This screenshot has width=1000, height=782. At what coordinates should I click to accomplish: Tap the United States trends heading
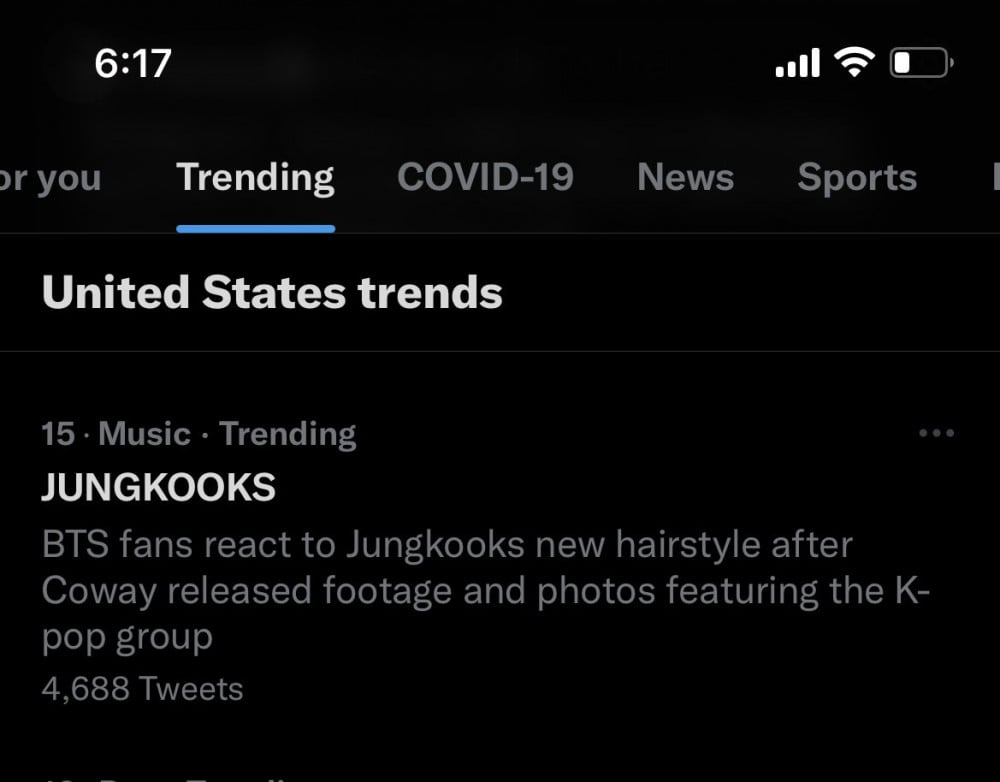[x=272, y=293]
